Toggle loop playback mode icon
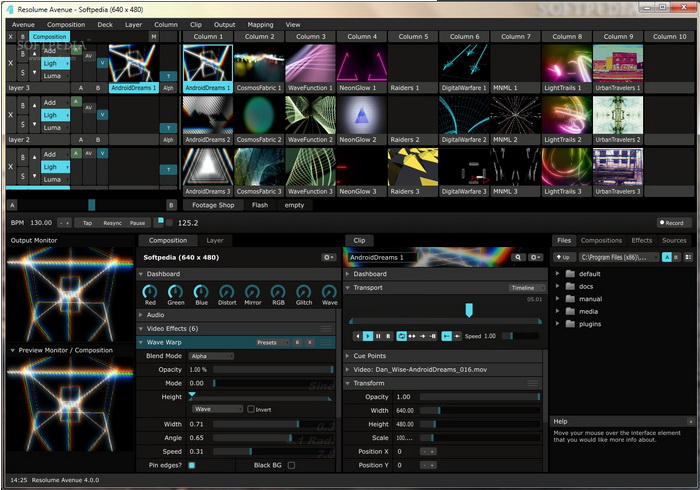The height and width of the screenshot is (490, 700). (x=401, y=336)
